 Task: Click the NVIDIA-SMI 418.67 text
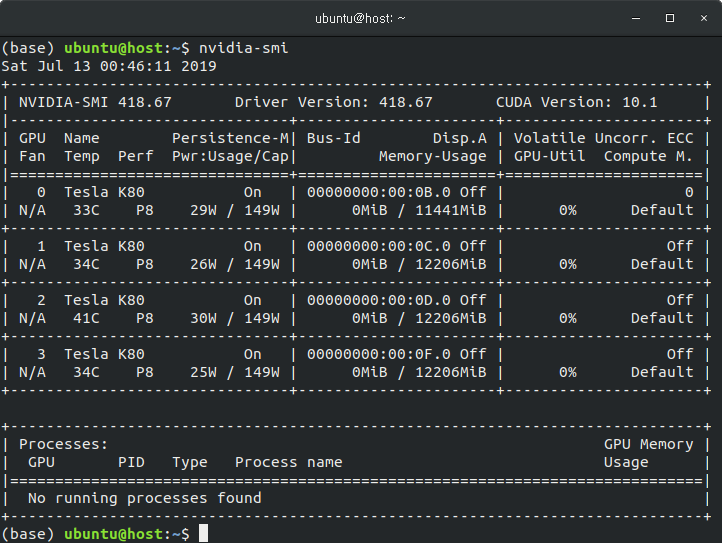click(x=95, y=102)
